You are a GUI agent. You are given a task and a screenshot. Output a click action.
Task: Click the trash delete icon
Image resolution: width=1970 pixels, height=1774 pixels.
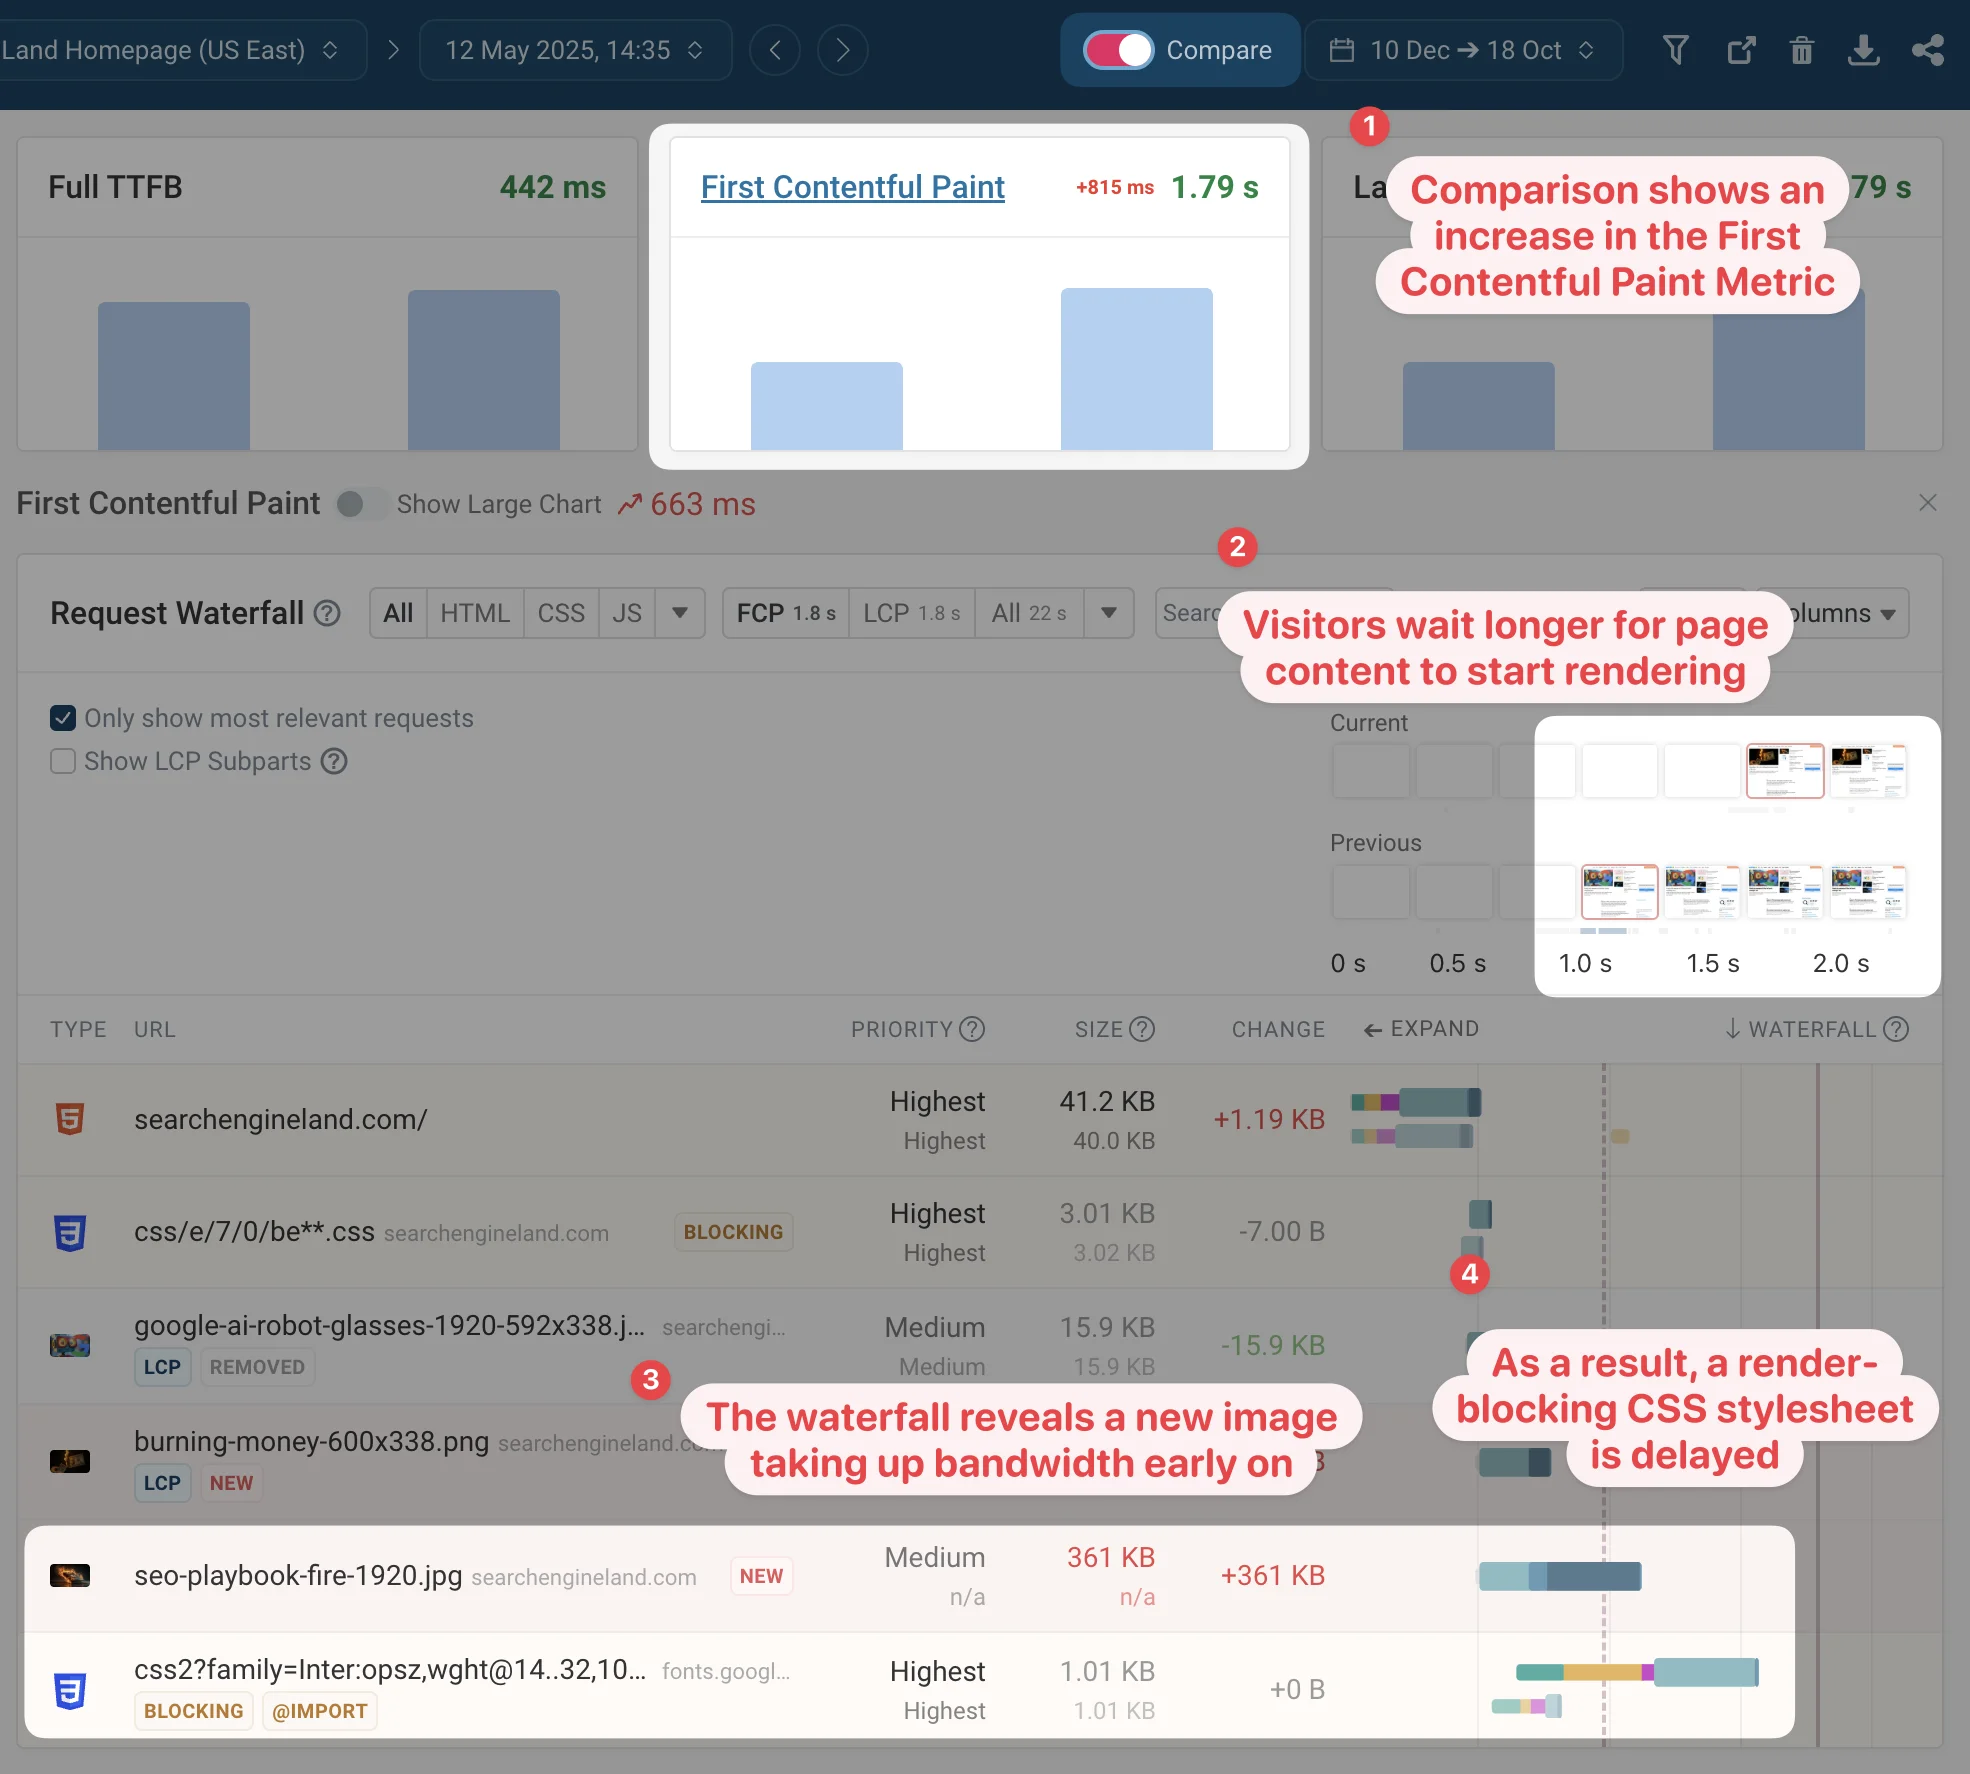1802,50
